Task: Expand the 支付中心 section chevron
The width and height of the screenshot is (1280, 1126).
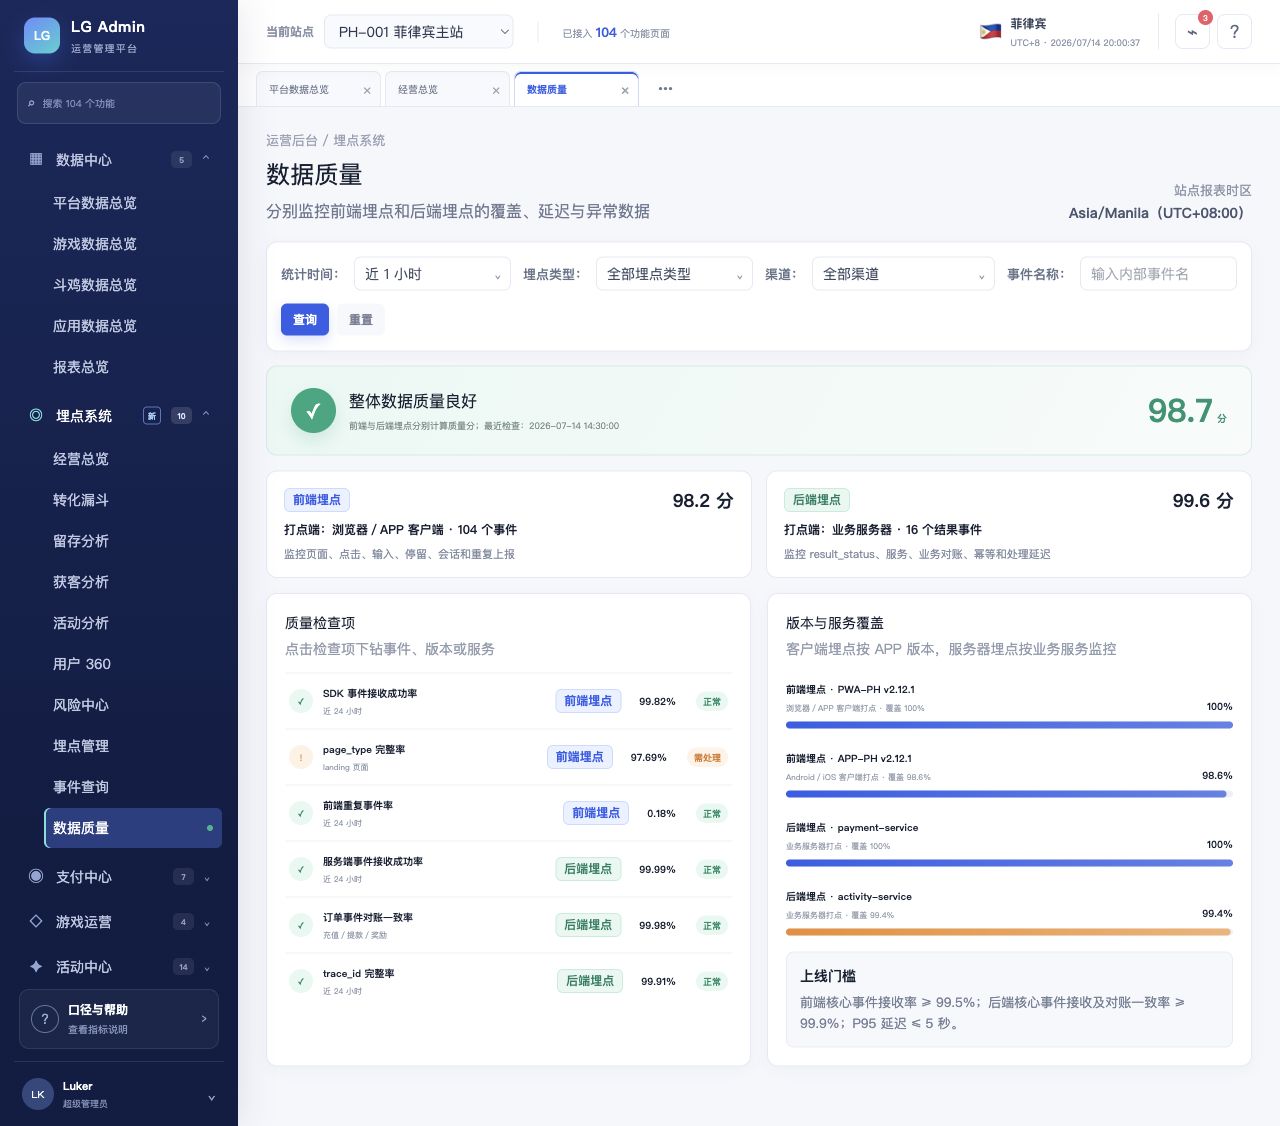Action: point(207,878)
